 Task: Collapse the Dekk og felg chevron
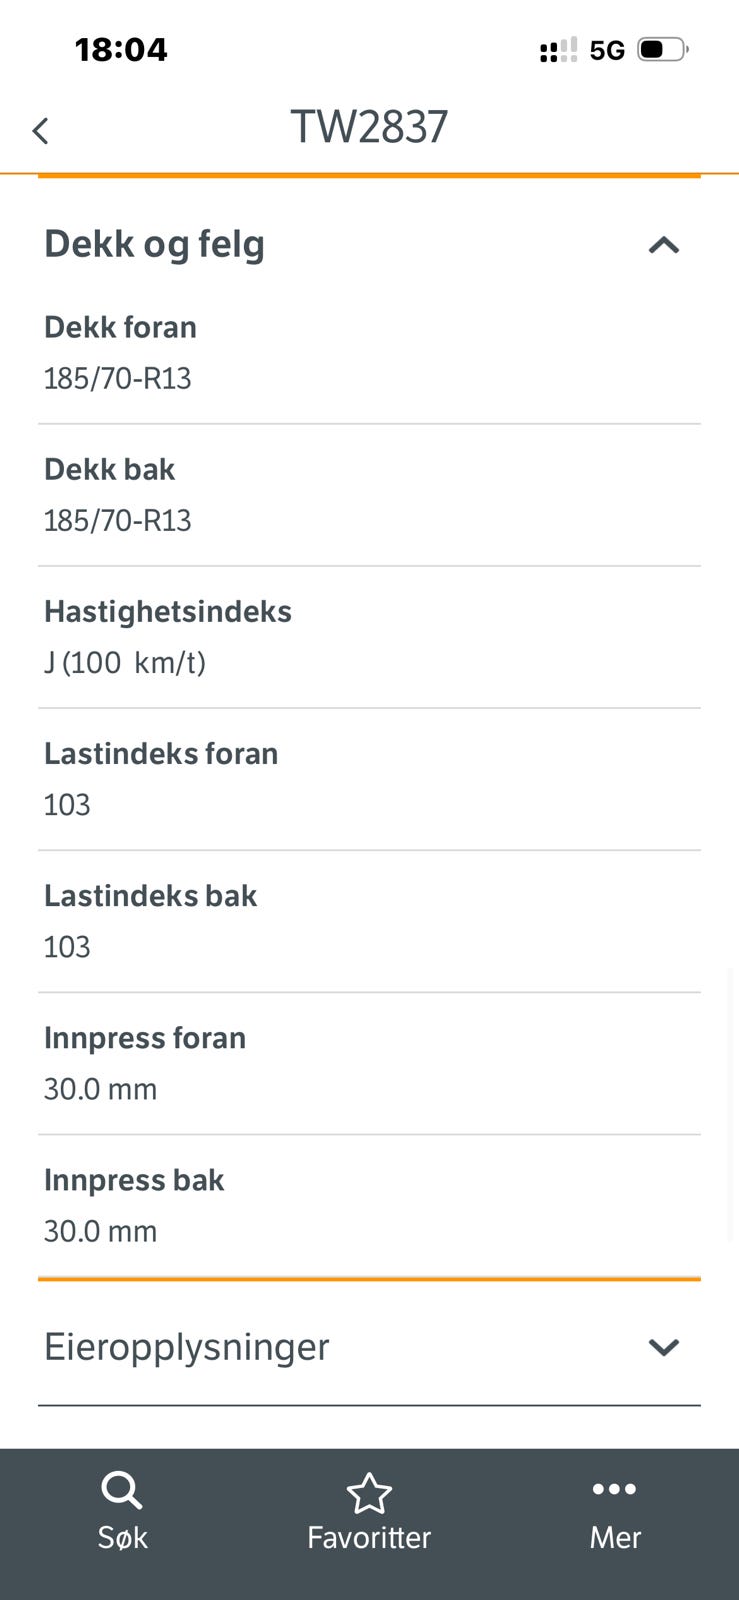pos(664,245)
